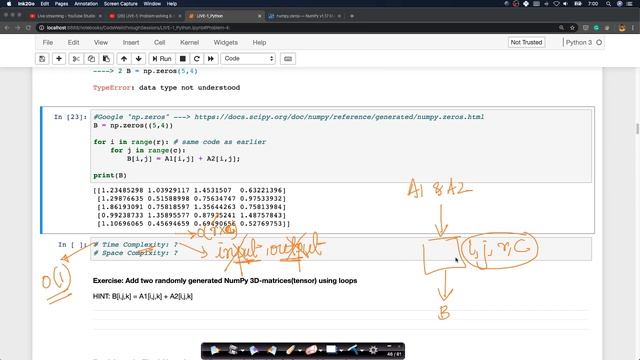
Task: Click the Not Trusted button
Action: coord(526,42)
